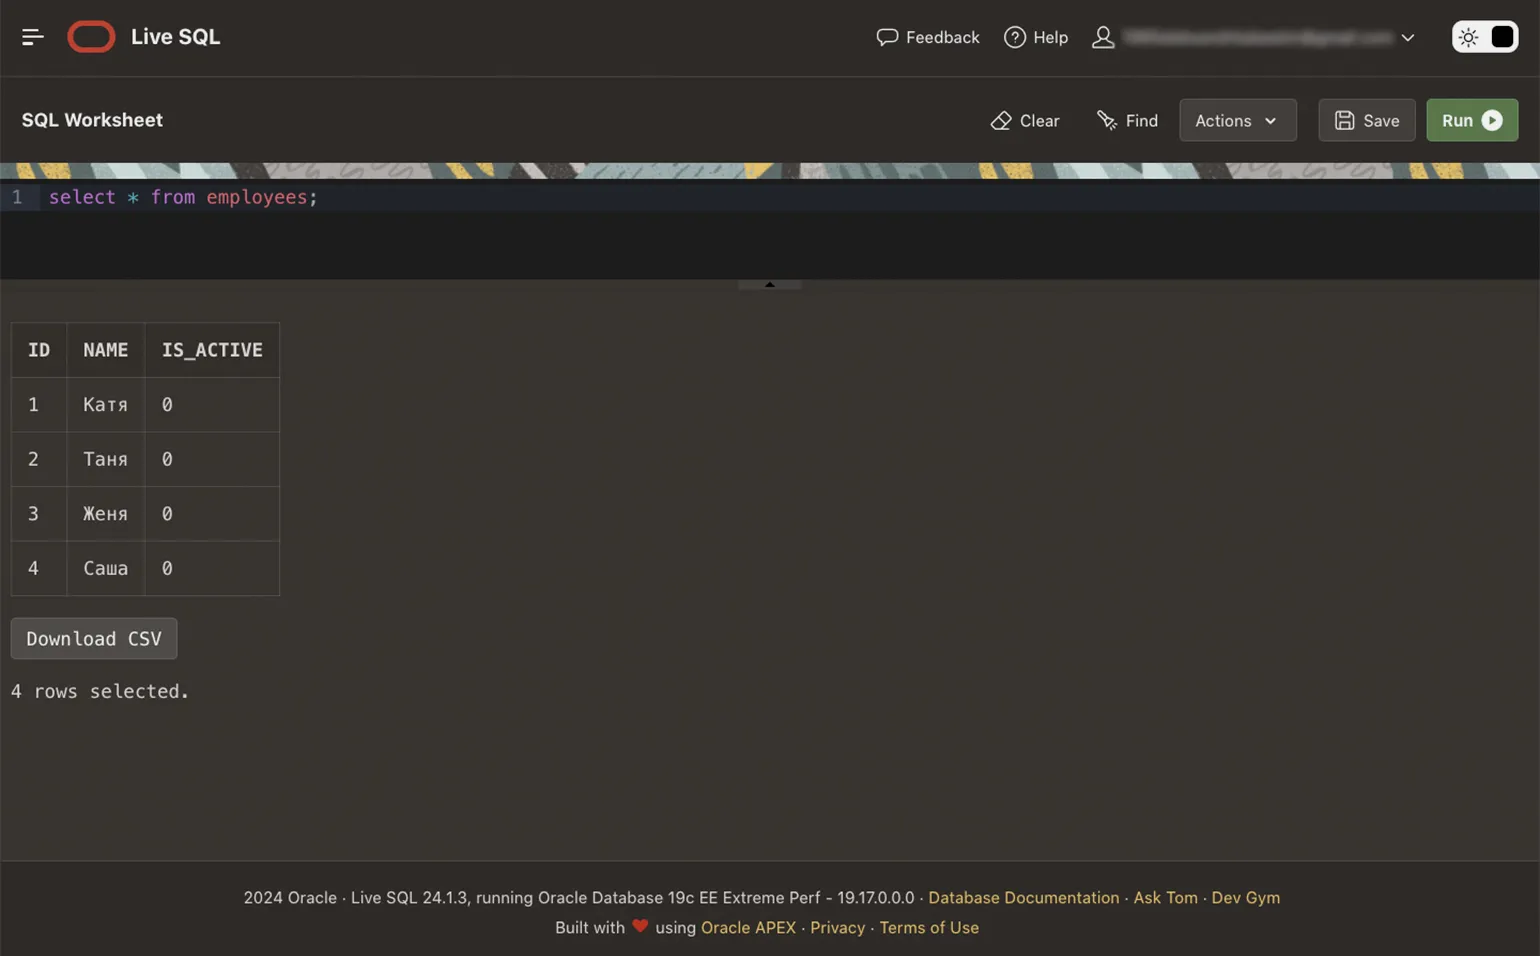
Task: Click the Feedback speech bubble icon
Action: pos(886,37)
